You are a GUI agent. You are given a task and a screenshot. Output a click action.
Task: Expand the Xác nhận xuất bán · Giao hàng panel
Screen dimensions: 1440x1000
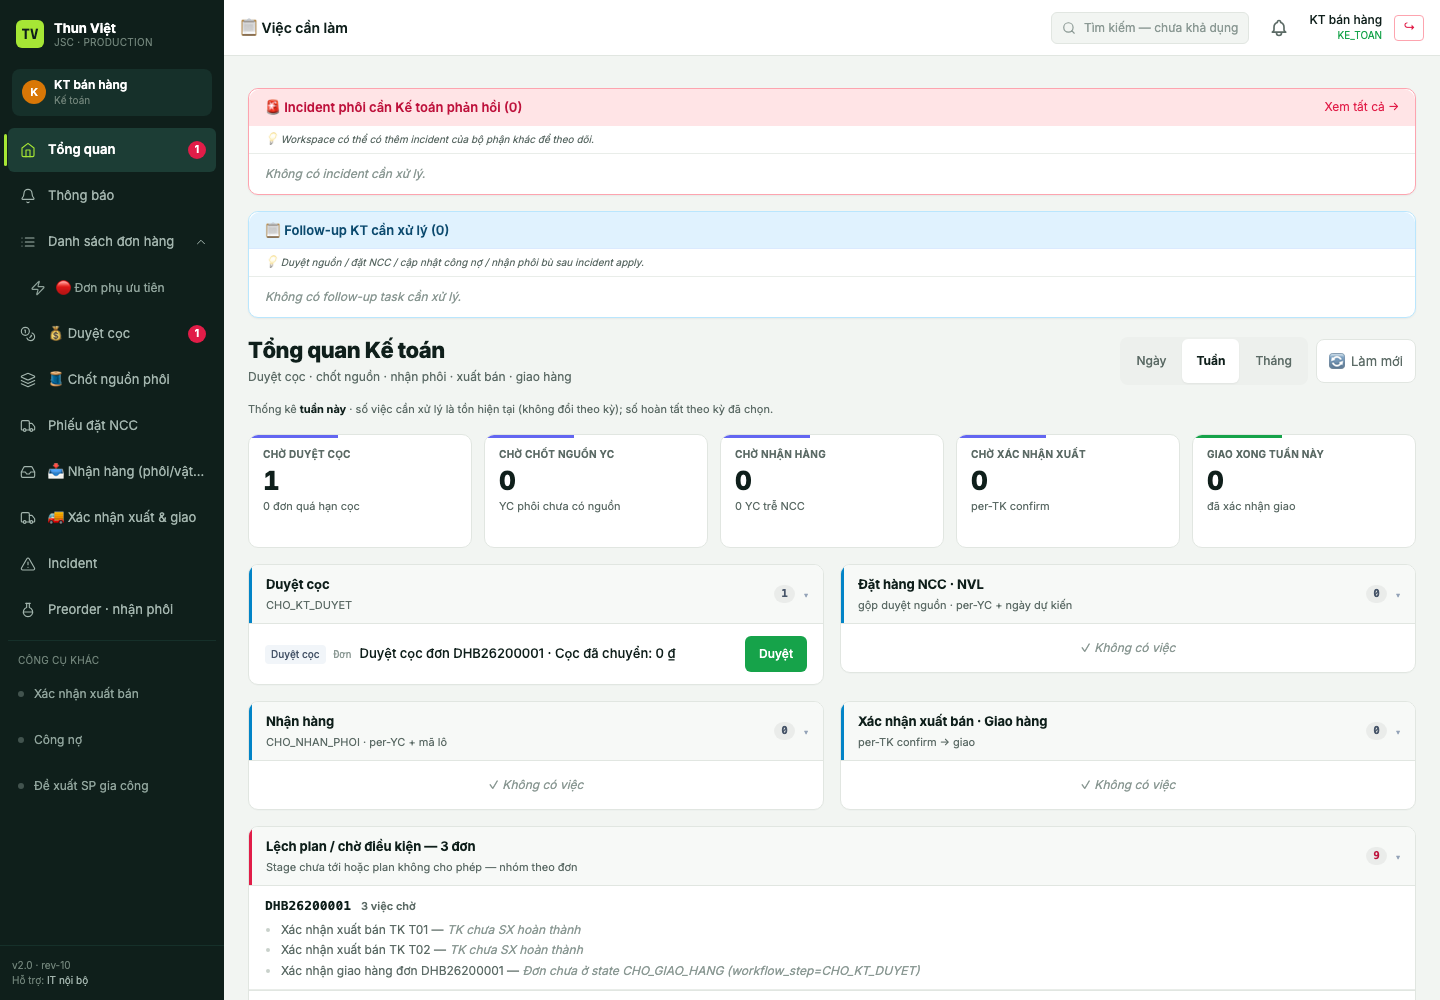1398,732
